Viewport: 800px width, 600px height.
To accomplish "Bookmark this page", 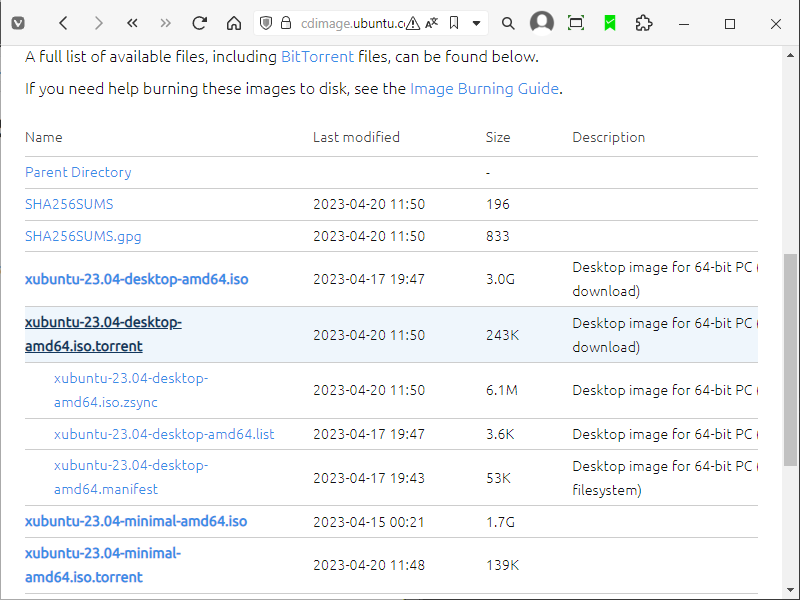I will coord(454,23).
